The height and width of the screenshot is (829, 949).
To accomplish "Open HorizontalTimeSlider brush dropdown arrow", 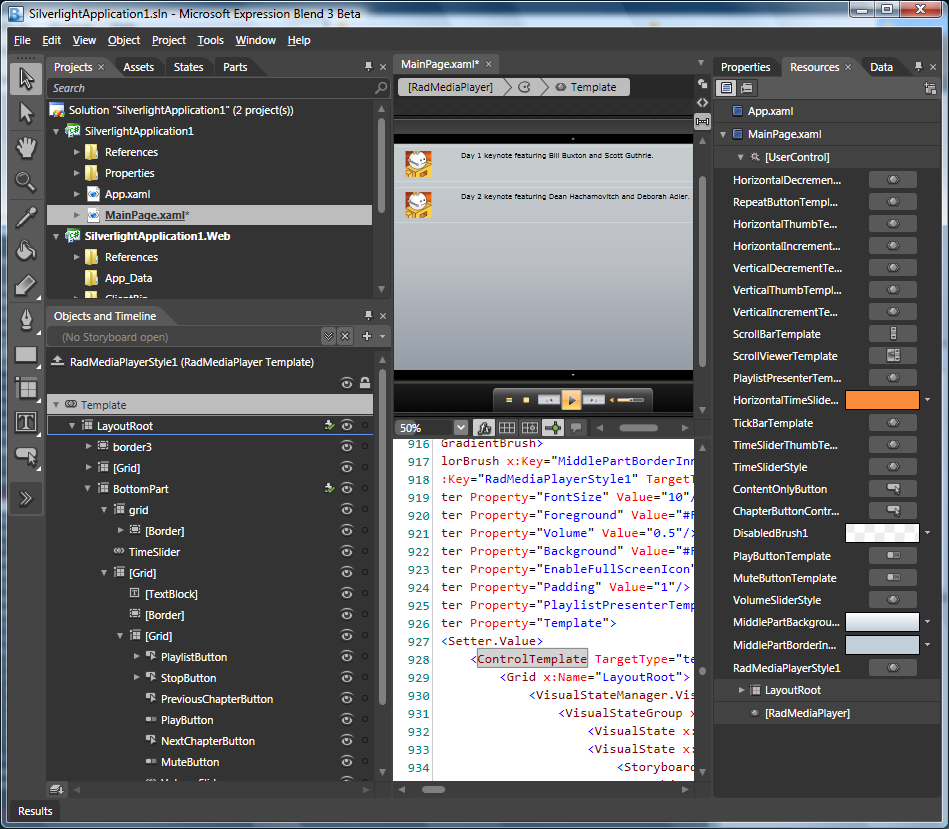I will click(x=927, y=400).
